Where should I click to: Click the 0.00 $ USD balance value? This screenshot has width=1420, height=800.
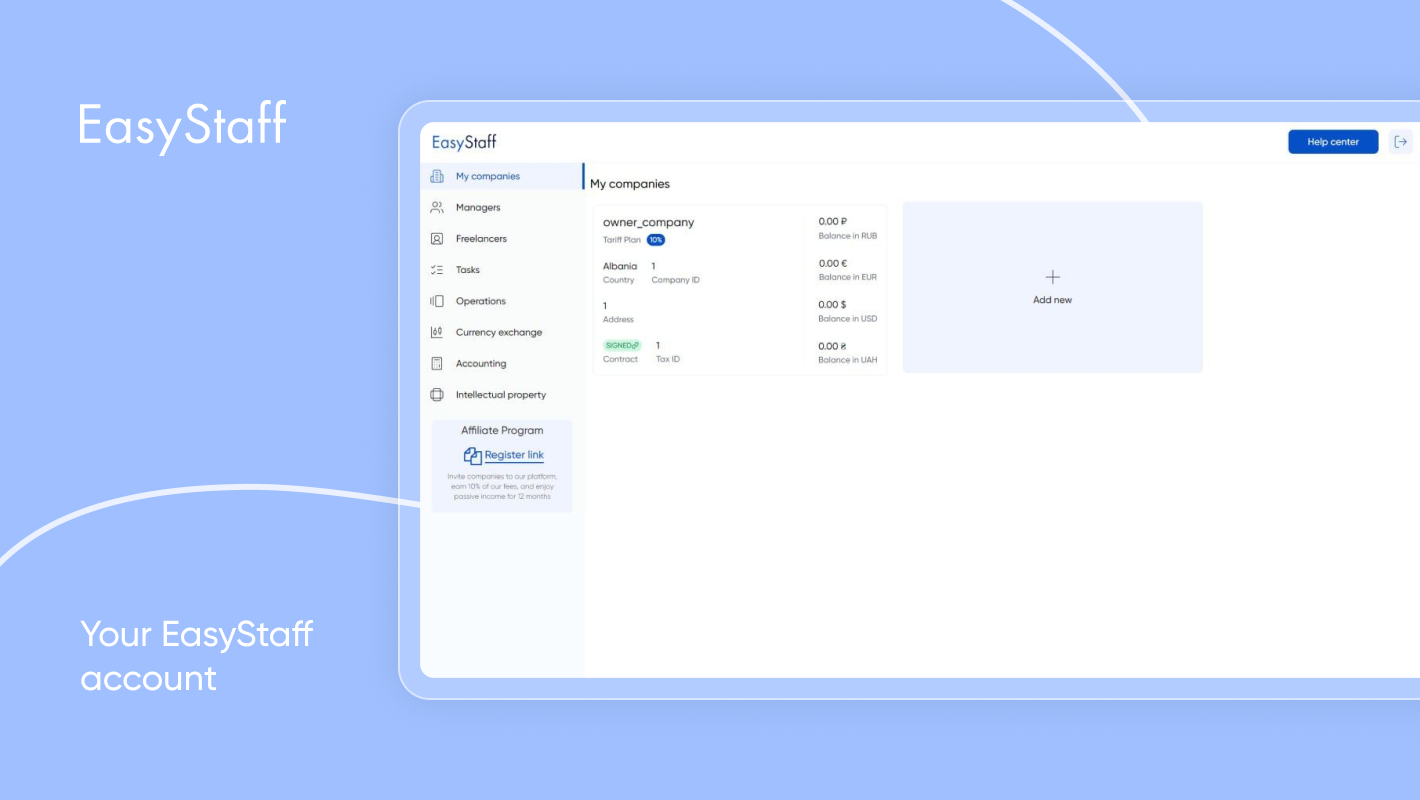833,304
